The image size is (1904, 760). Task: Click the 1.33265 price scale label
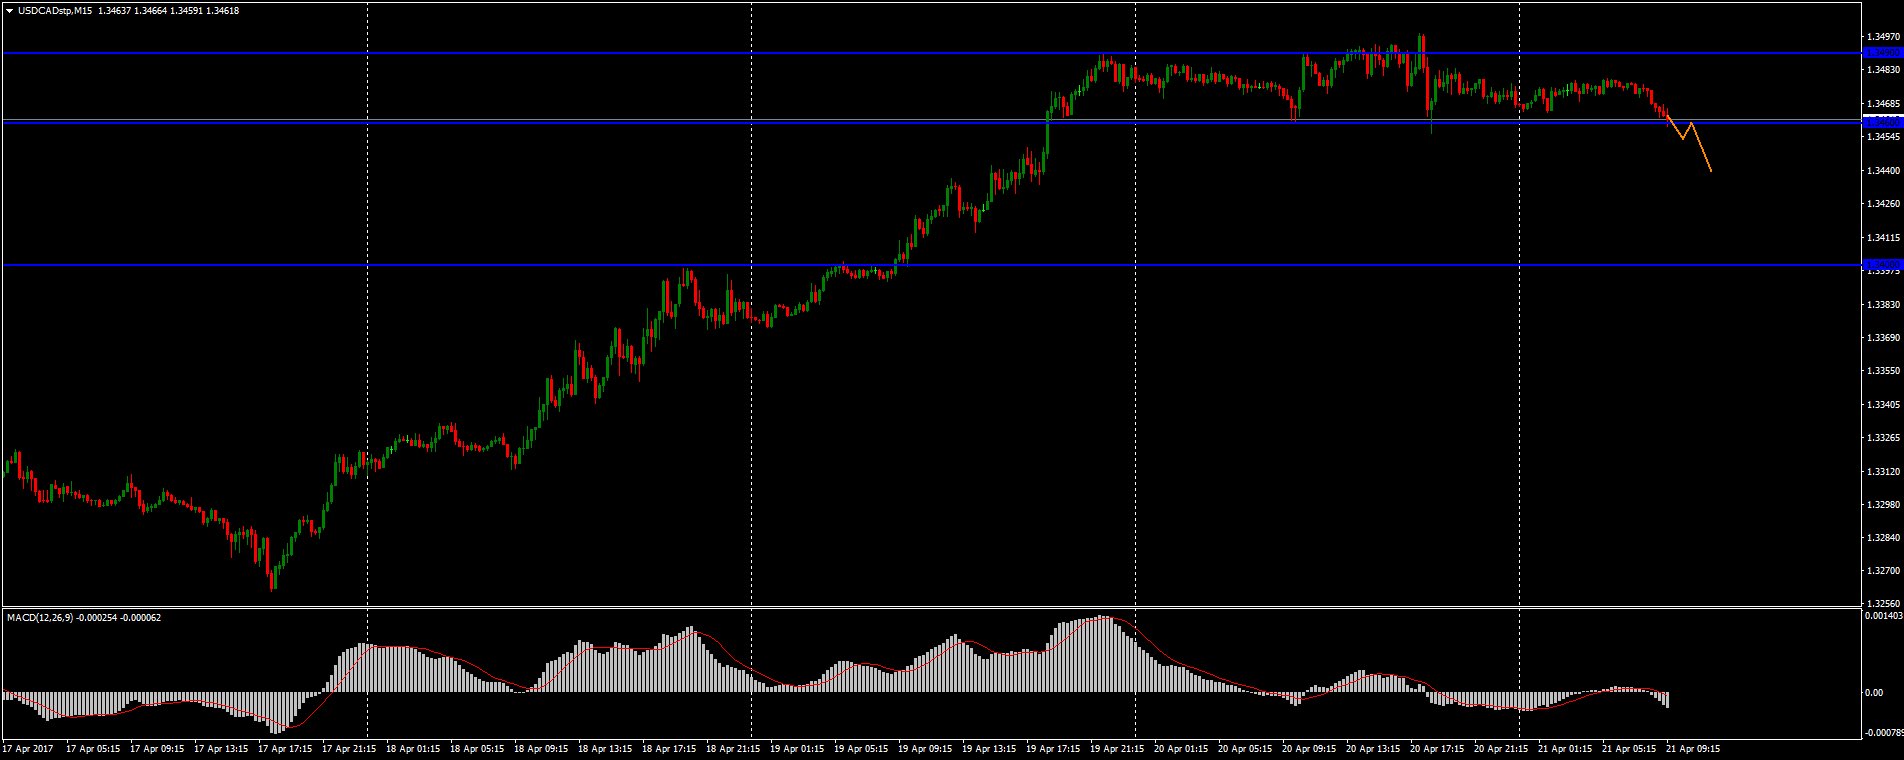coord(1882,438)
